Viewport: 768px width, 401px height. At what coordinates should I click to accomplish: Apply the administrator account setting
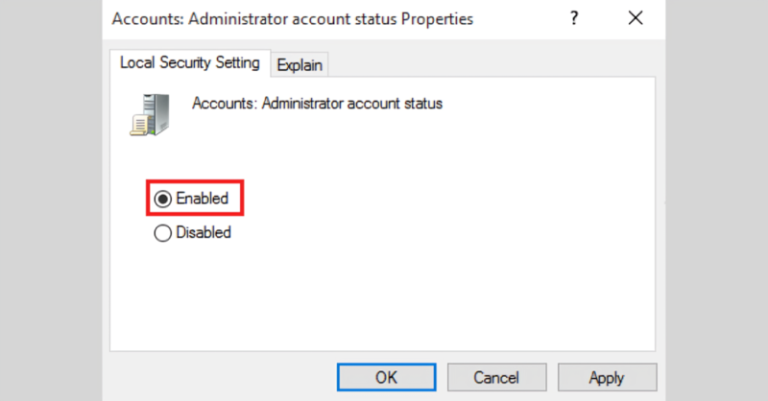click(606, 377)
